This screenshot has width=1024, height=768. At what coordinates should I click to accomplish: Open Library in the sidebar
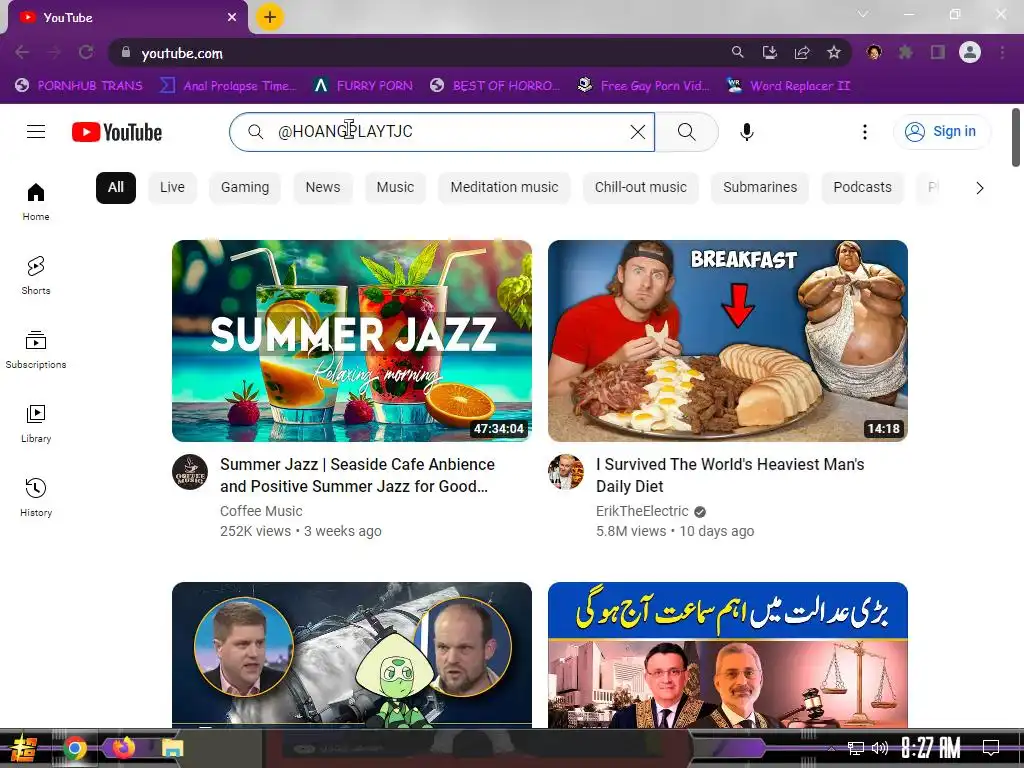pos(36,424)
